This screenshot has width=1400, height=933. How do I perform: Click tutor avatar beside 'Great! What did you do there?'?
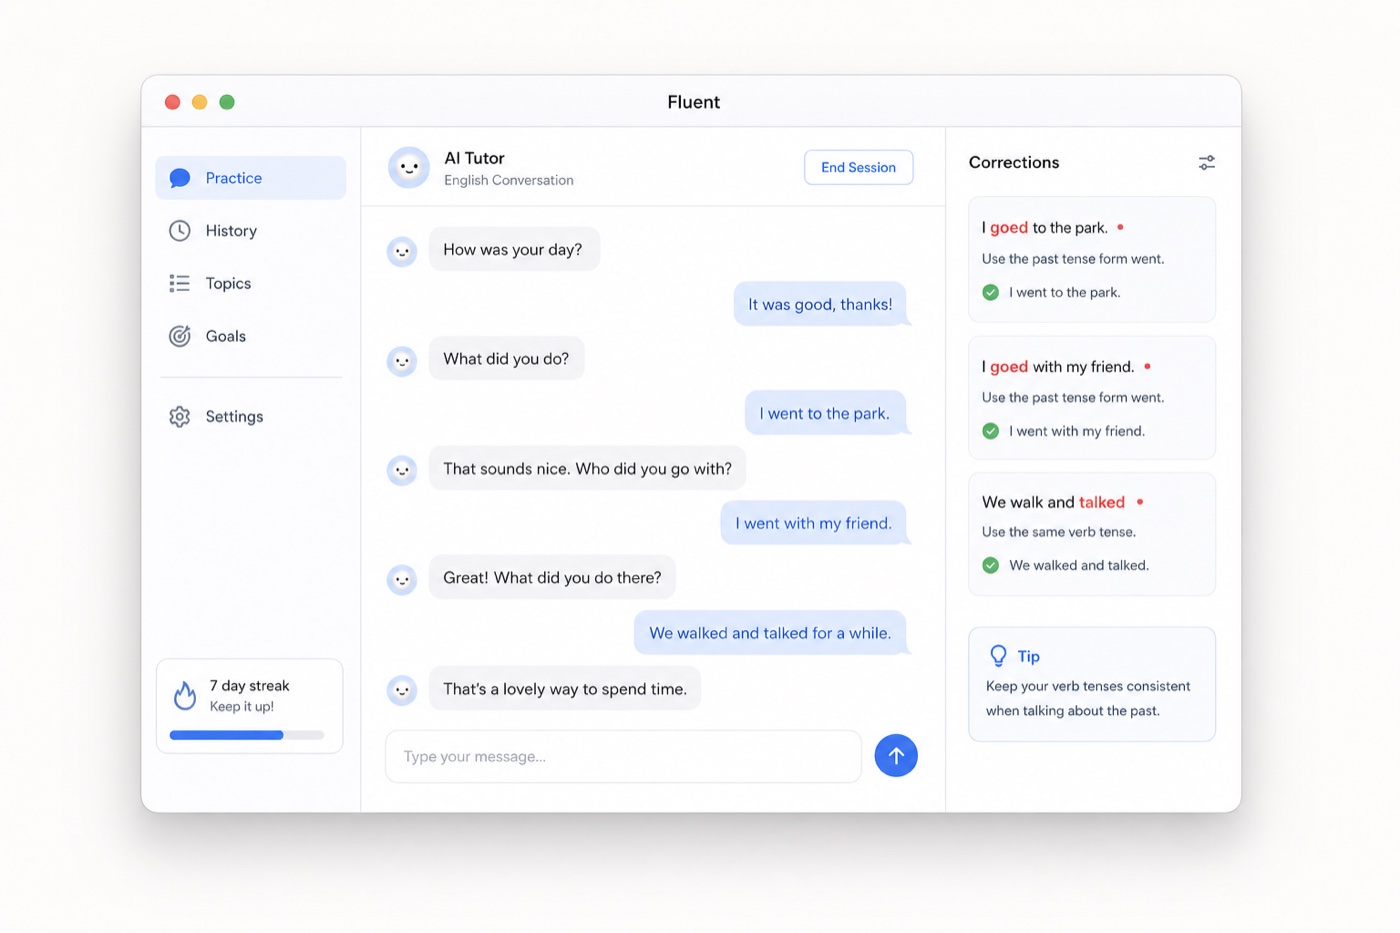click(x=402, y=580)
